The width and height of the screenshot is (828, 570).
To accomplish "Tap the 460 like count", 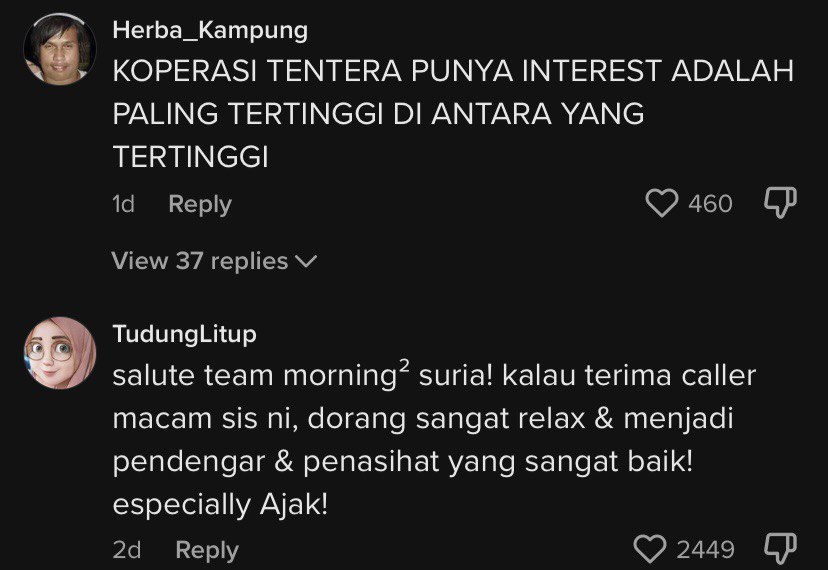I will click(x=710, y=204).
